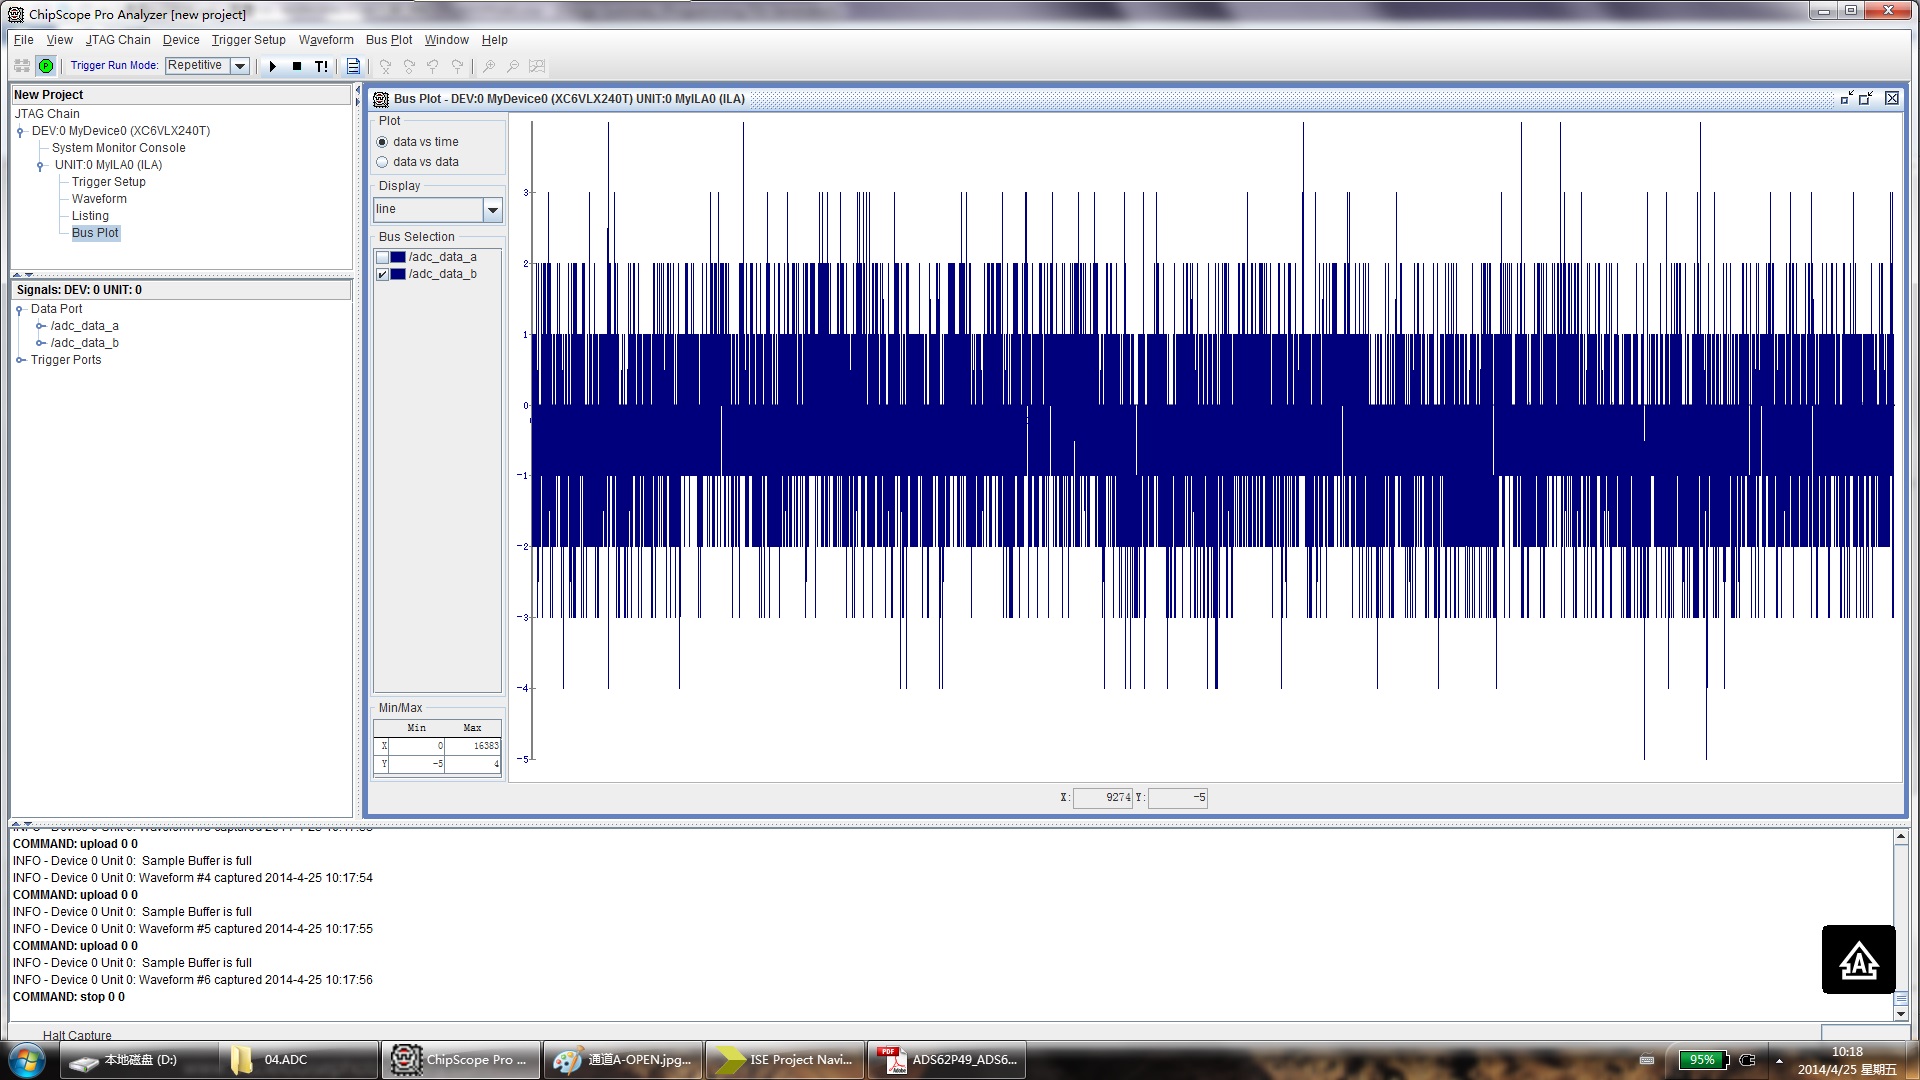Open the Device menu
The width and height of the screenshot is (1920, 1080).
tap(181, 40)
